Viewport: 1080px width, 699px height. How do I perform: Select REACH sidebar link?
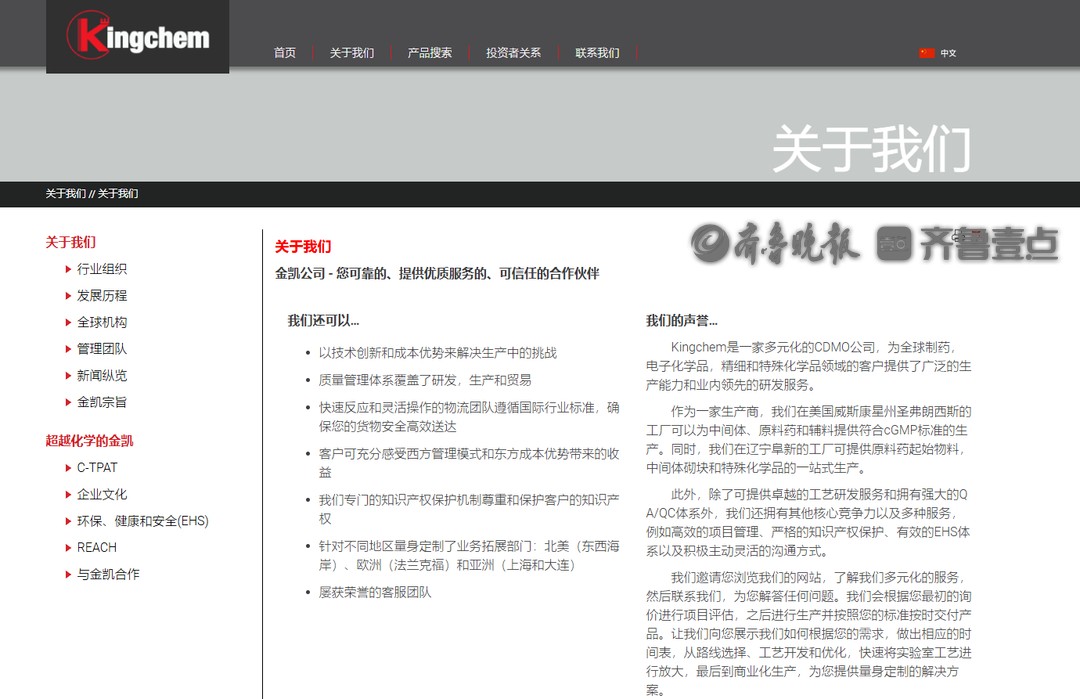[x=97, y=547]
